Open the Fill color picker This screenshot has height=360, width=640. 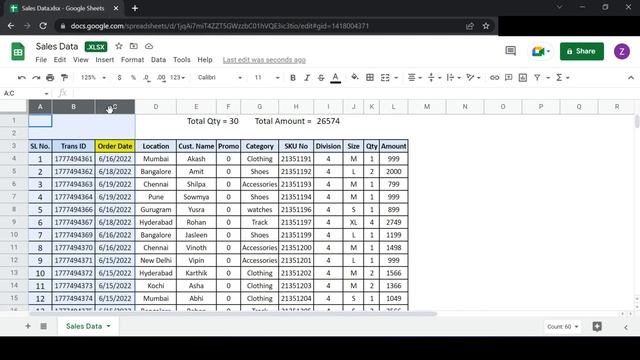point(355,77)
